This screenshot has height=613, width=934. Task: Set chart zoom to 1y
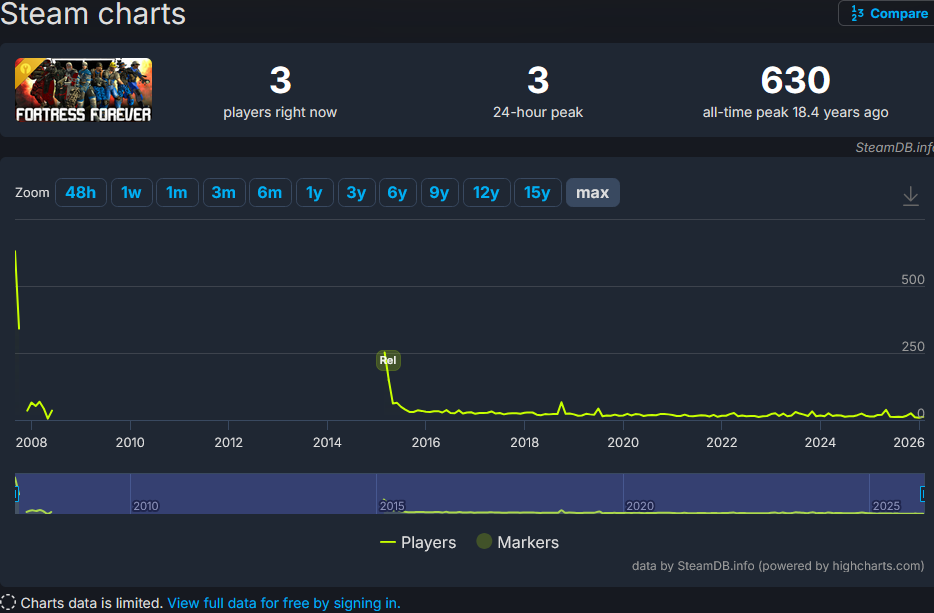(x=315, y=192)
